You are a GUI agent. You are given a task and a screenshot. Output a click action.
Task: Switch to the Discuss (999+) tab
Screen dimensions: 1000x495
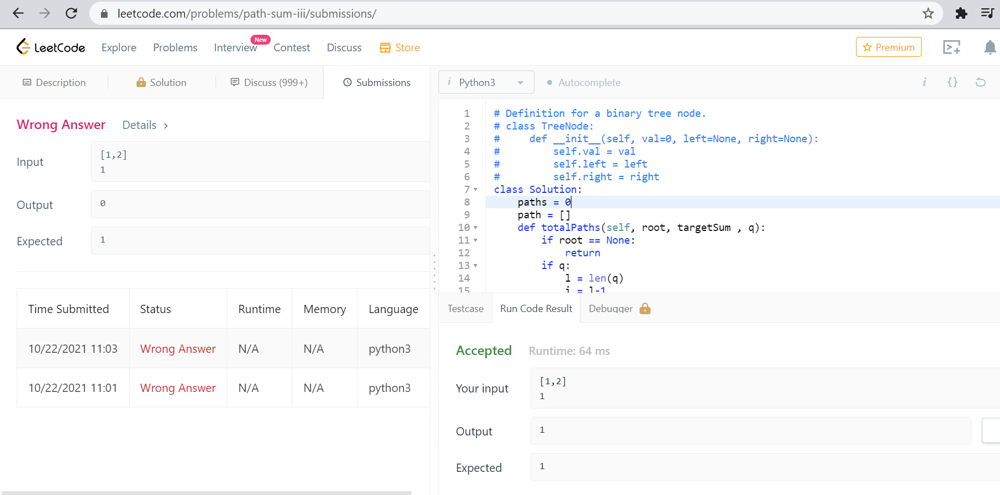tap(269, 82)
